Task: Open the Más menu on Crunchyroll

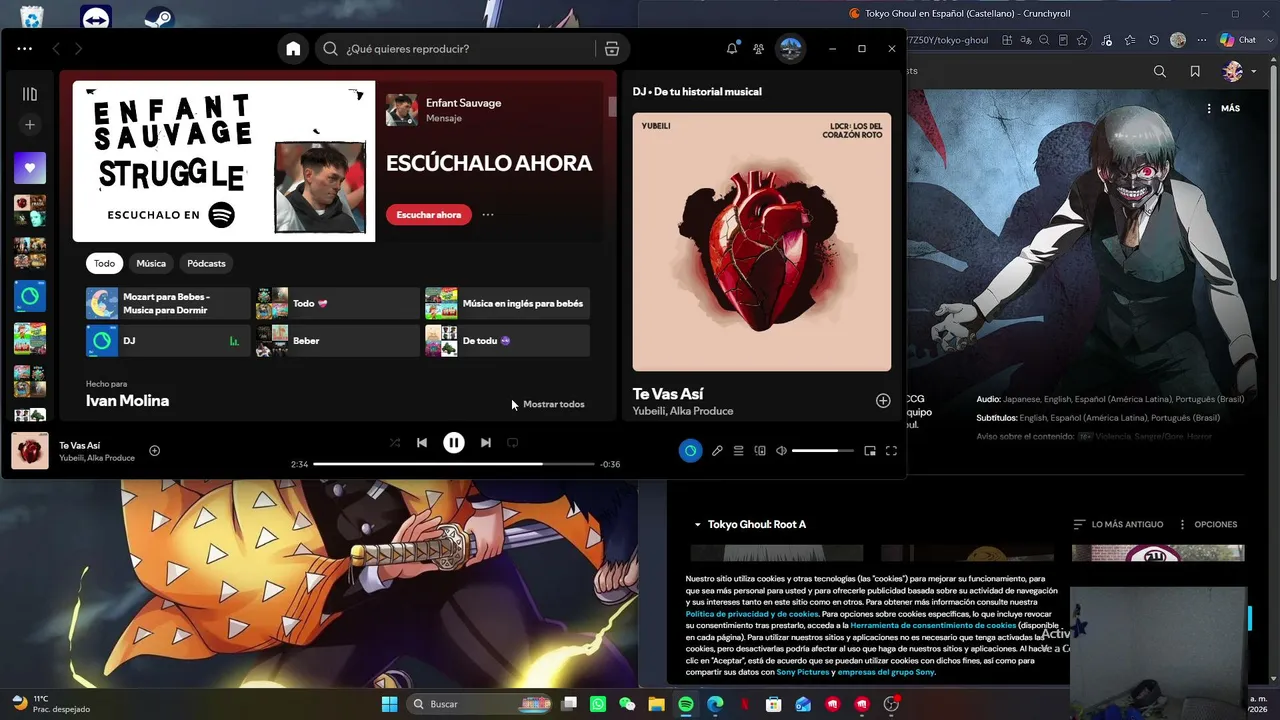Action: pyautogui.click(x=1223, y=108)
